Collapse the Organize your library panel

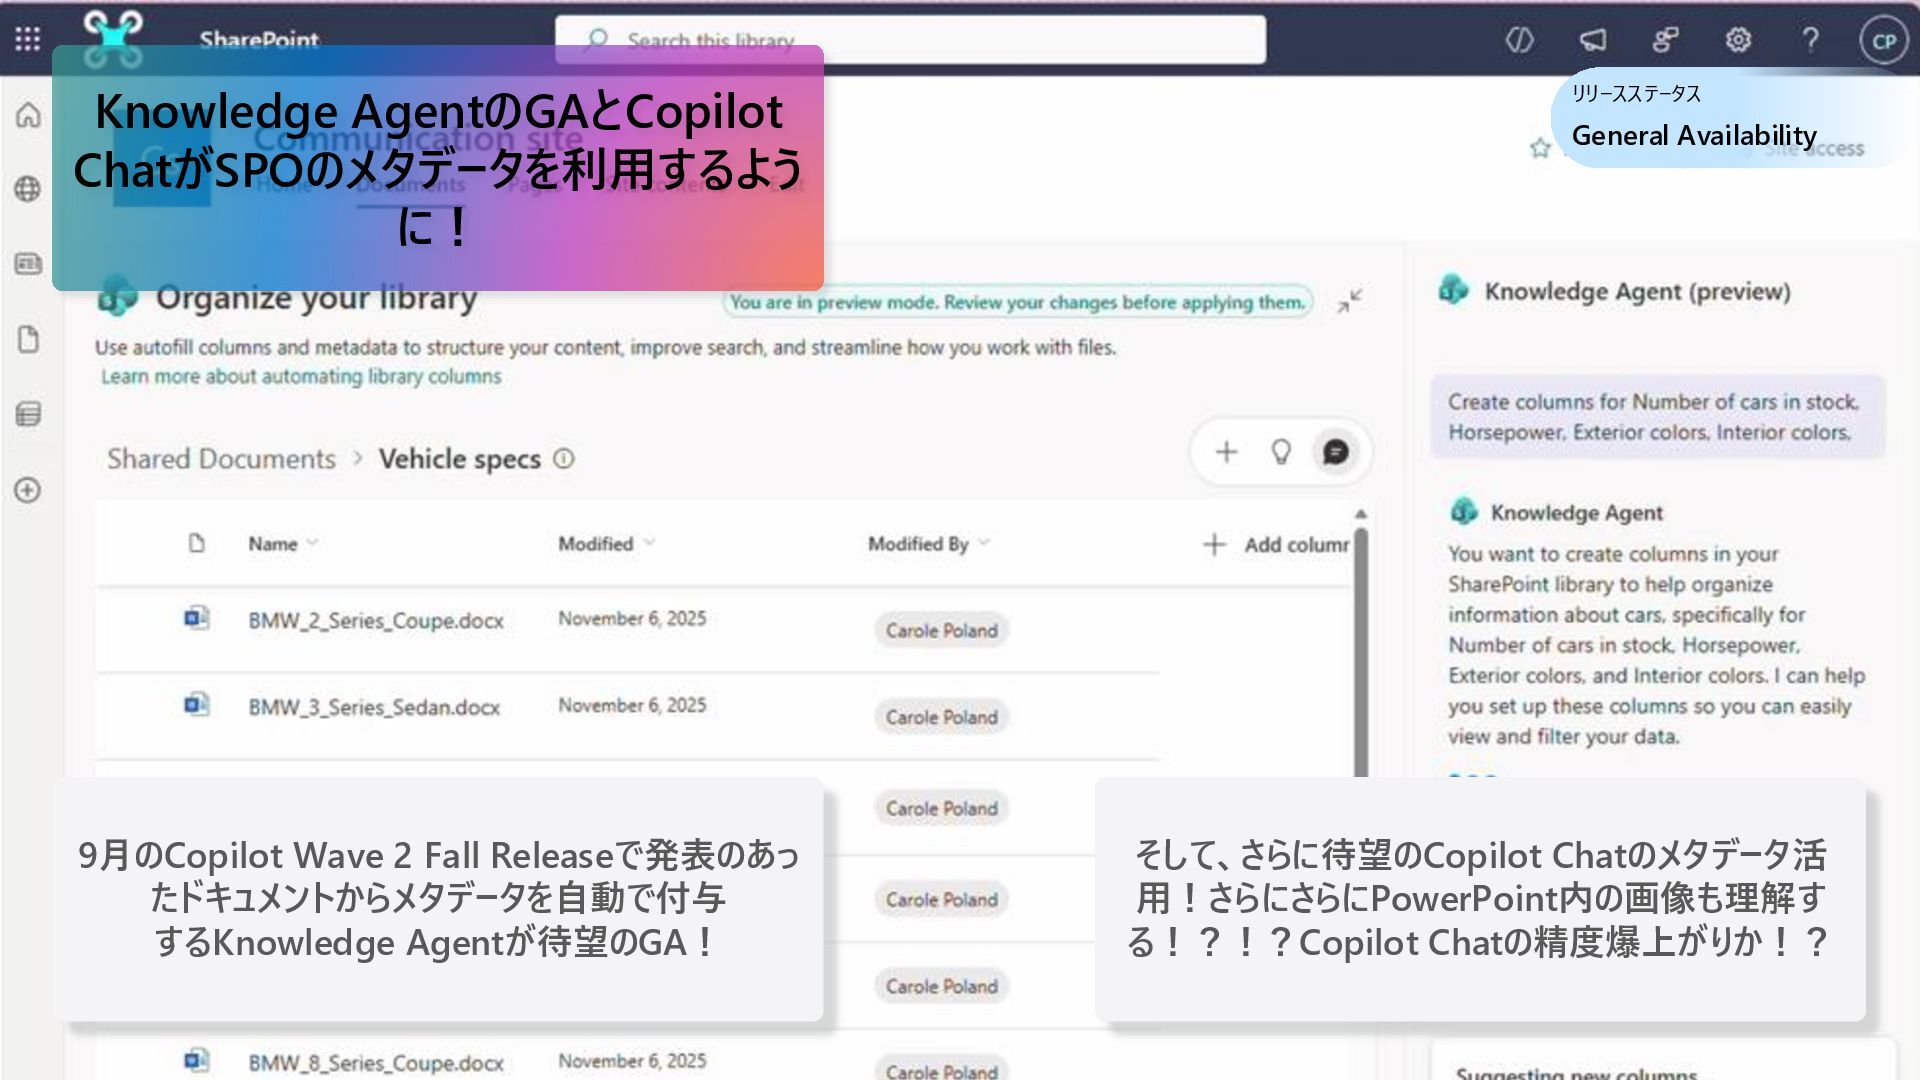coord(1350,300)
